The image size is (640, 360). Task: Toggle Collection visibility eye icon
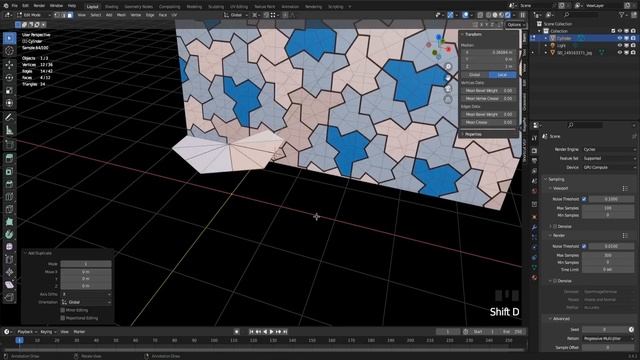click(620, 31)
